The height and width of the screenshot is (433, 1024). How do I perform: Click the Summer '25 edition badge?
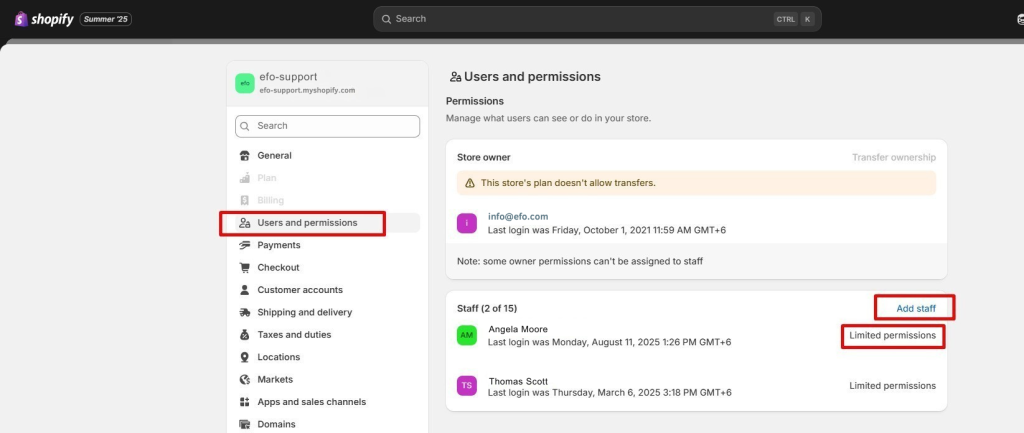click(106, 20)
